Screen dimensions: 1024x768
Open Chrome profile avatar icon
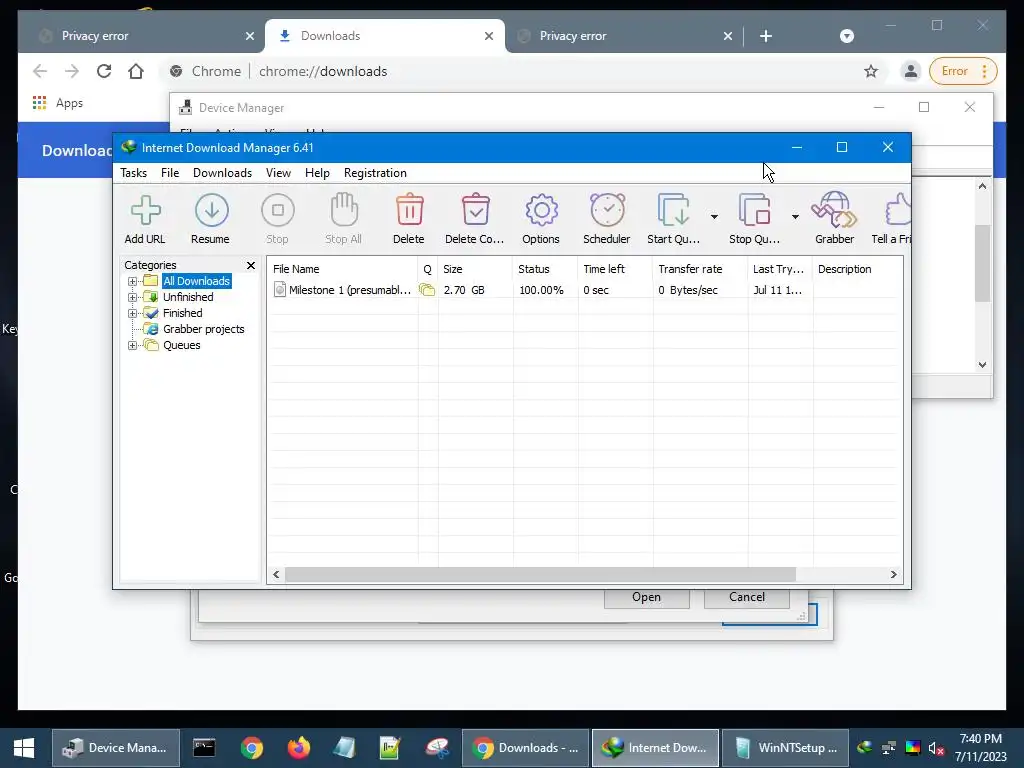910,71
